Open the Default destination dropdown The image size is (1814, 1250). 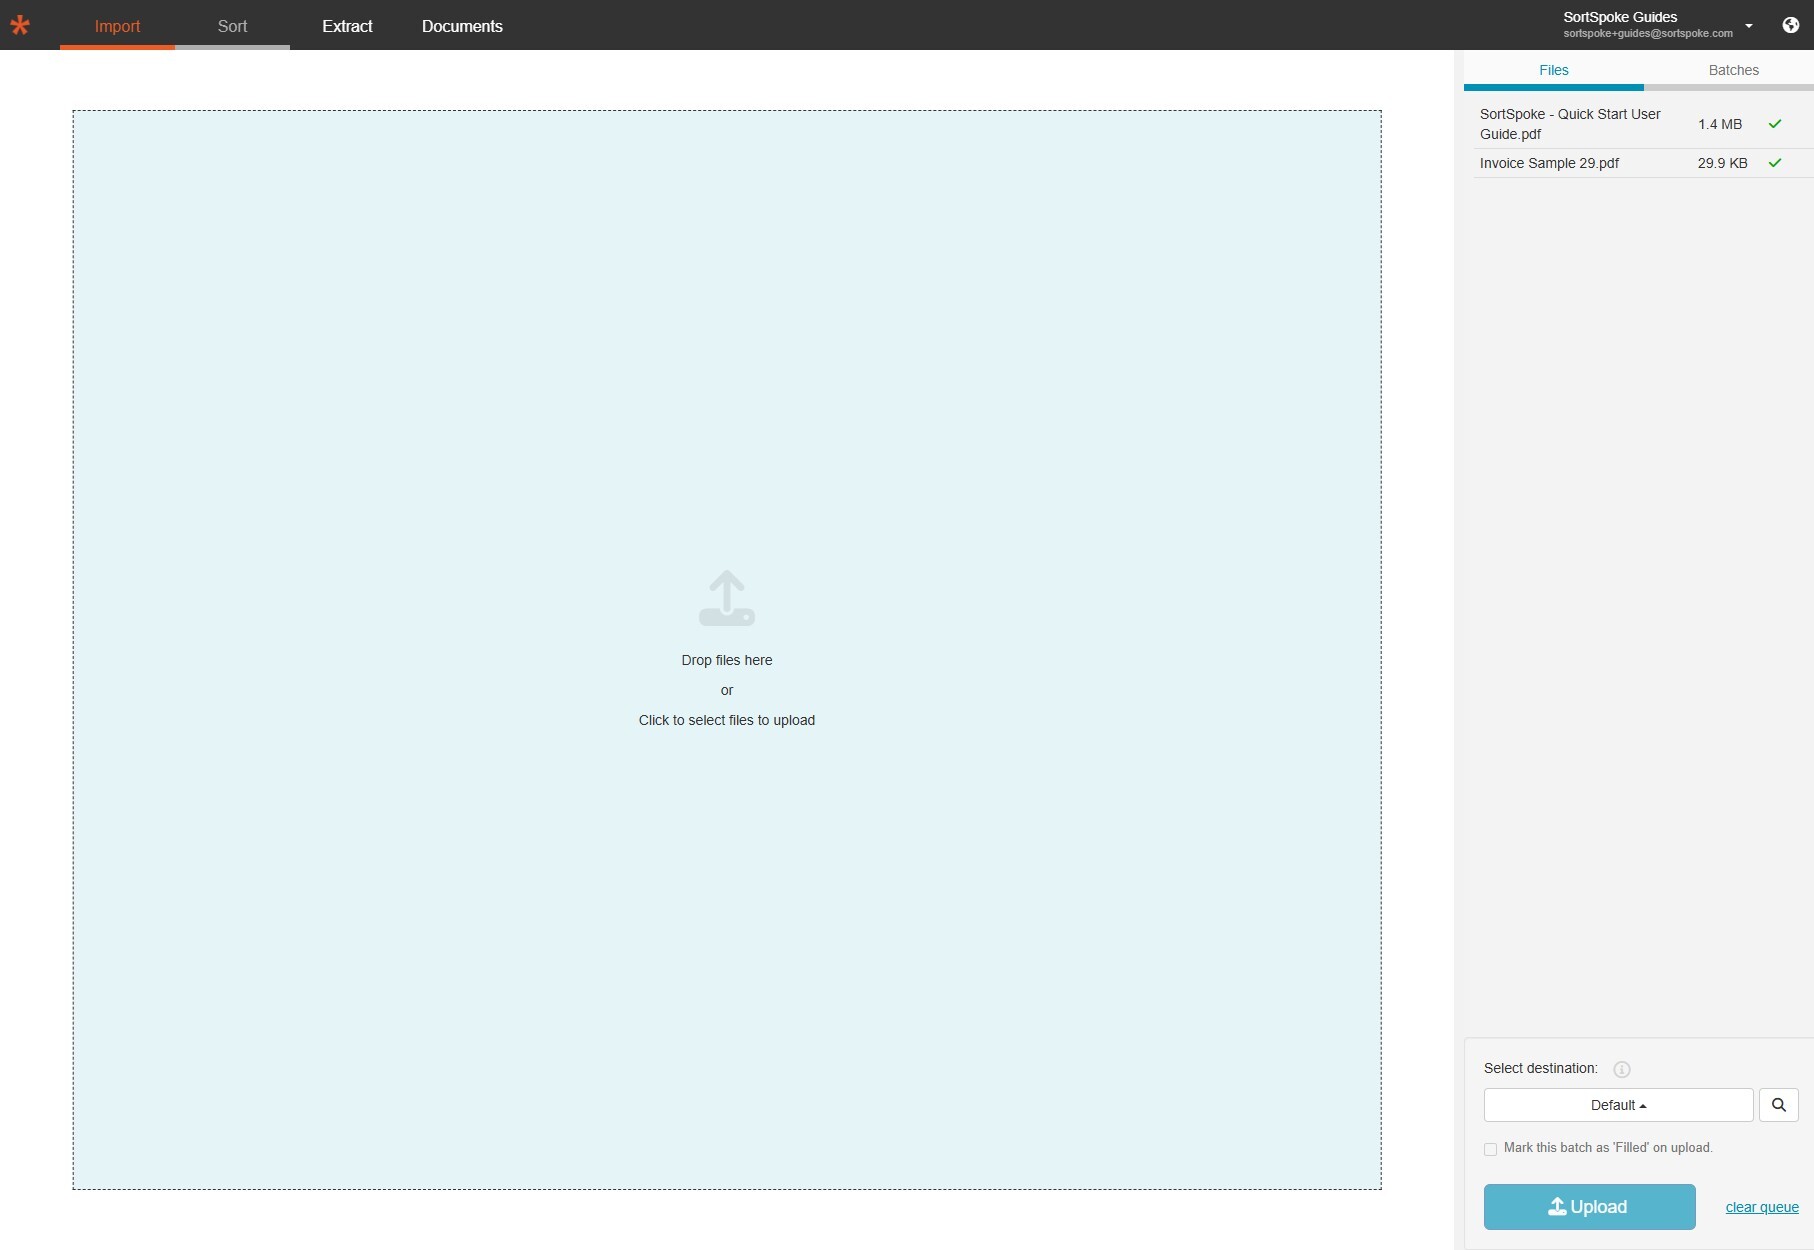pyautogui.click(x=1617, y=1105)
